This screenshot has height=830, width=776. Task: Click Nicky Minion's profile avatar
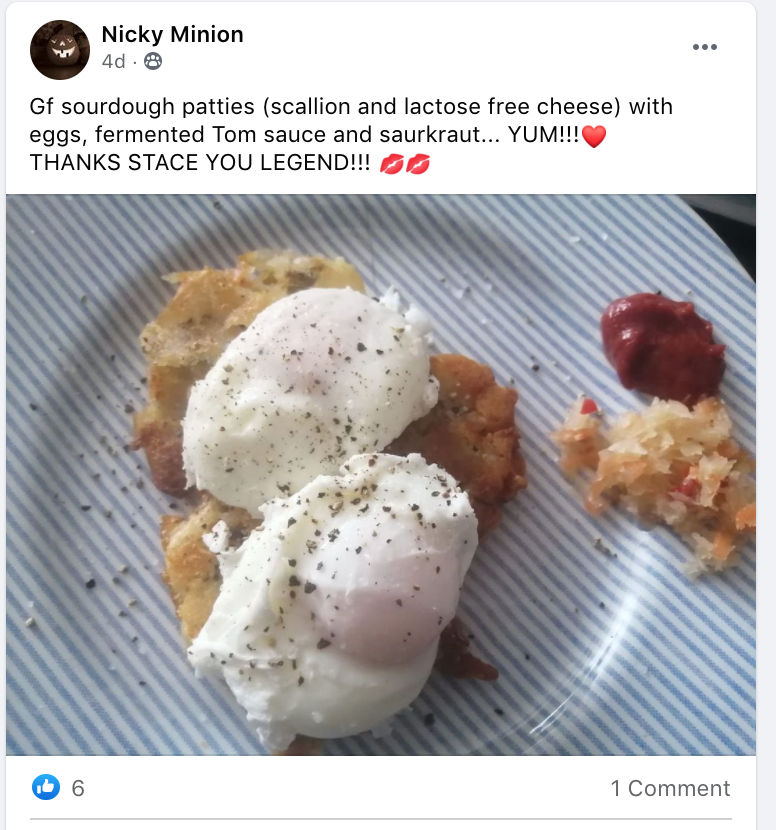tap(60, 49)
